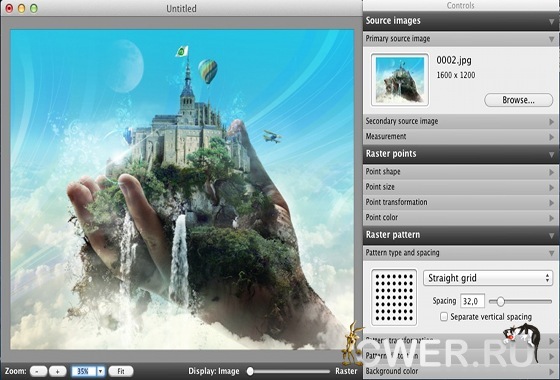Open the zoom percentage dropdown arrow
Image resolution: width=560 pixels, height=380 pixels.
(101, 371)
